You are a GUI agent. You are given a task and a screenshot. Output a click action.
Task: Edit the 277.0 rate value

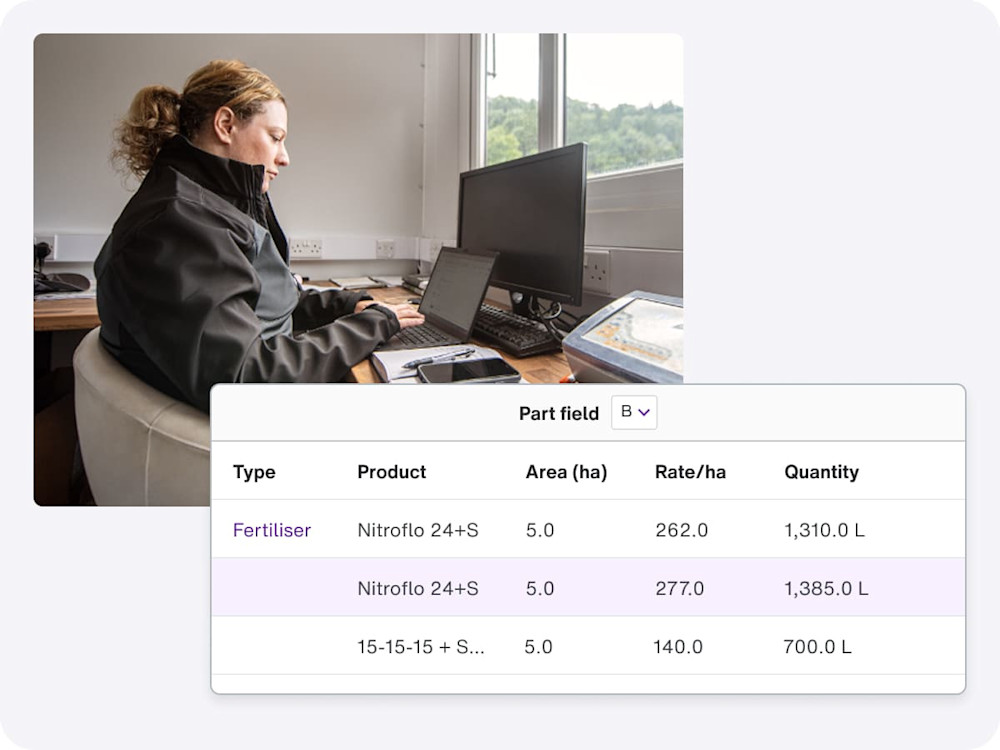(679, 589)
